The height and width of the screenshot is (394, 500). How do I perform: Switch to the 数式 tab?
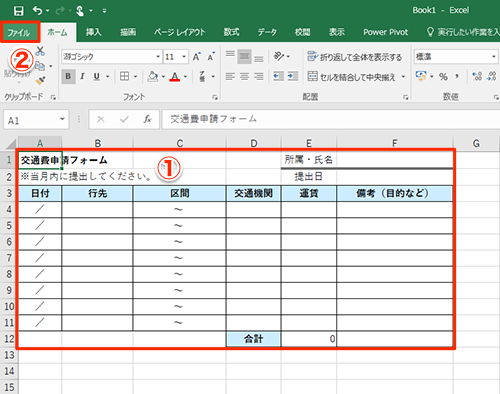point(232,32)
